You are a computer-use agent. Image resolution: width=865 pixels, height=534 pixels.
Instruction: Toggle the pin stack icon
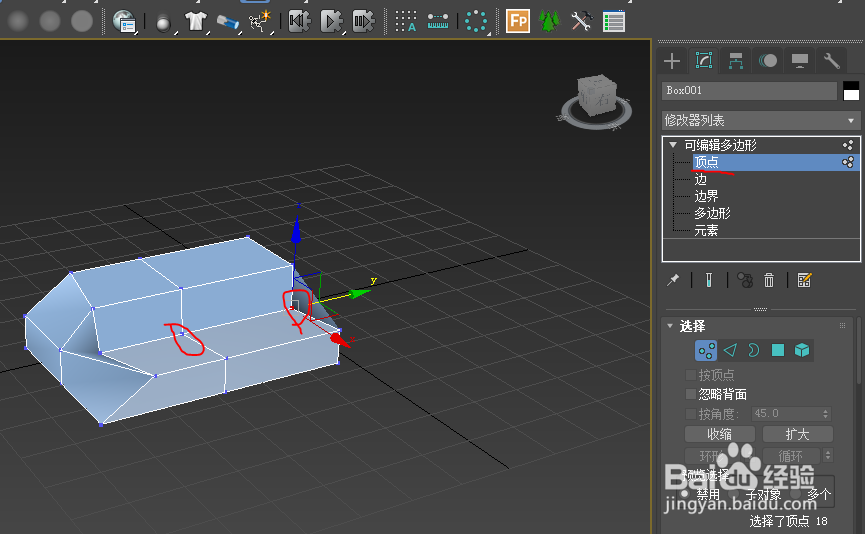tap(673, 280)
